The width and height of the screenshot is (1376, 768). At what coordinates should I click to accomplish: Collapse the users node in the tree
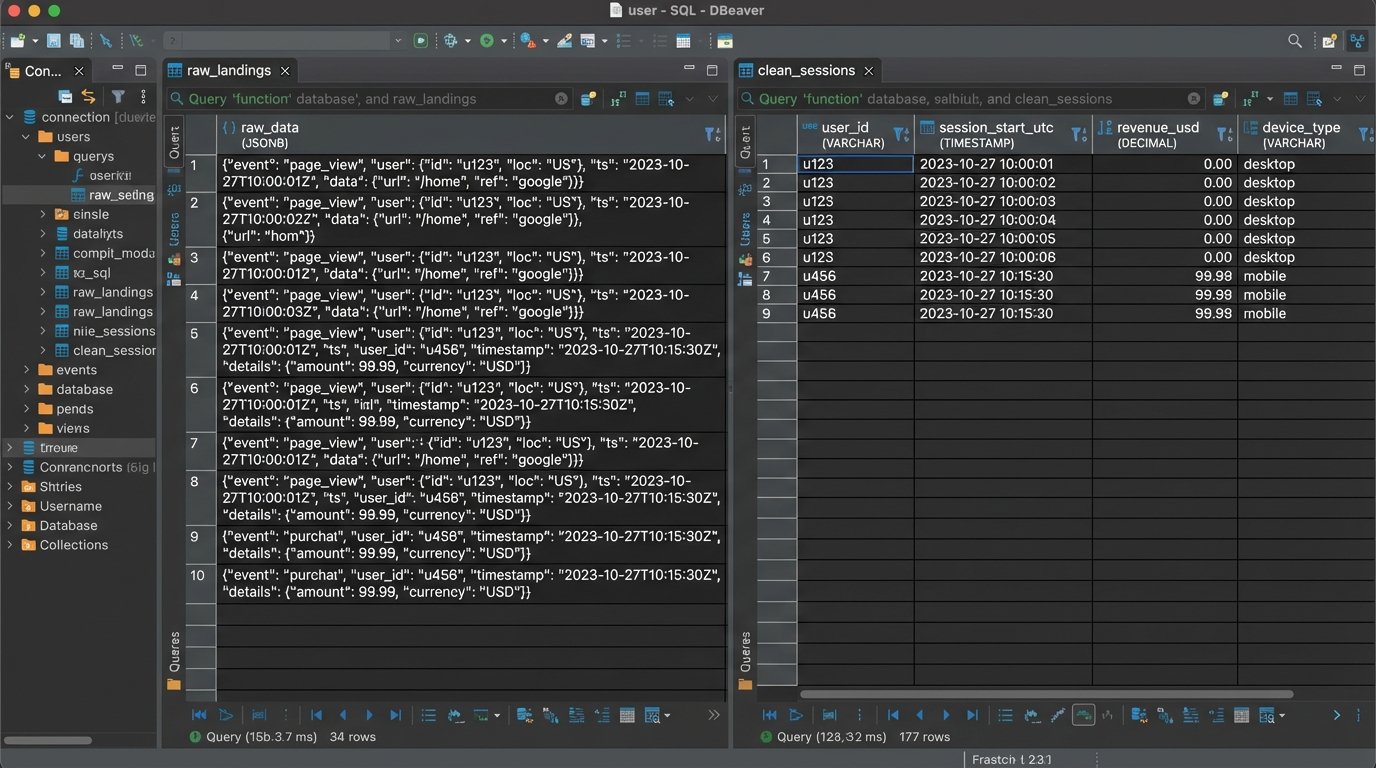pyautogui.click(x=27, y=137)
